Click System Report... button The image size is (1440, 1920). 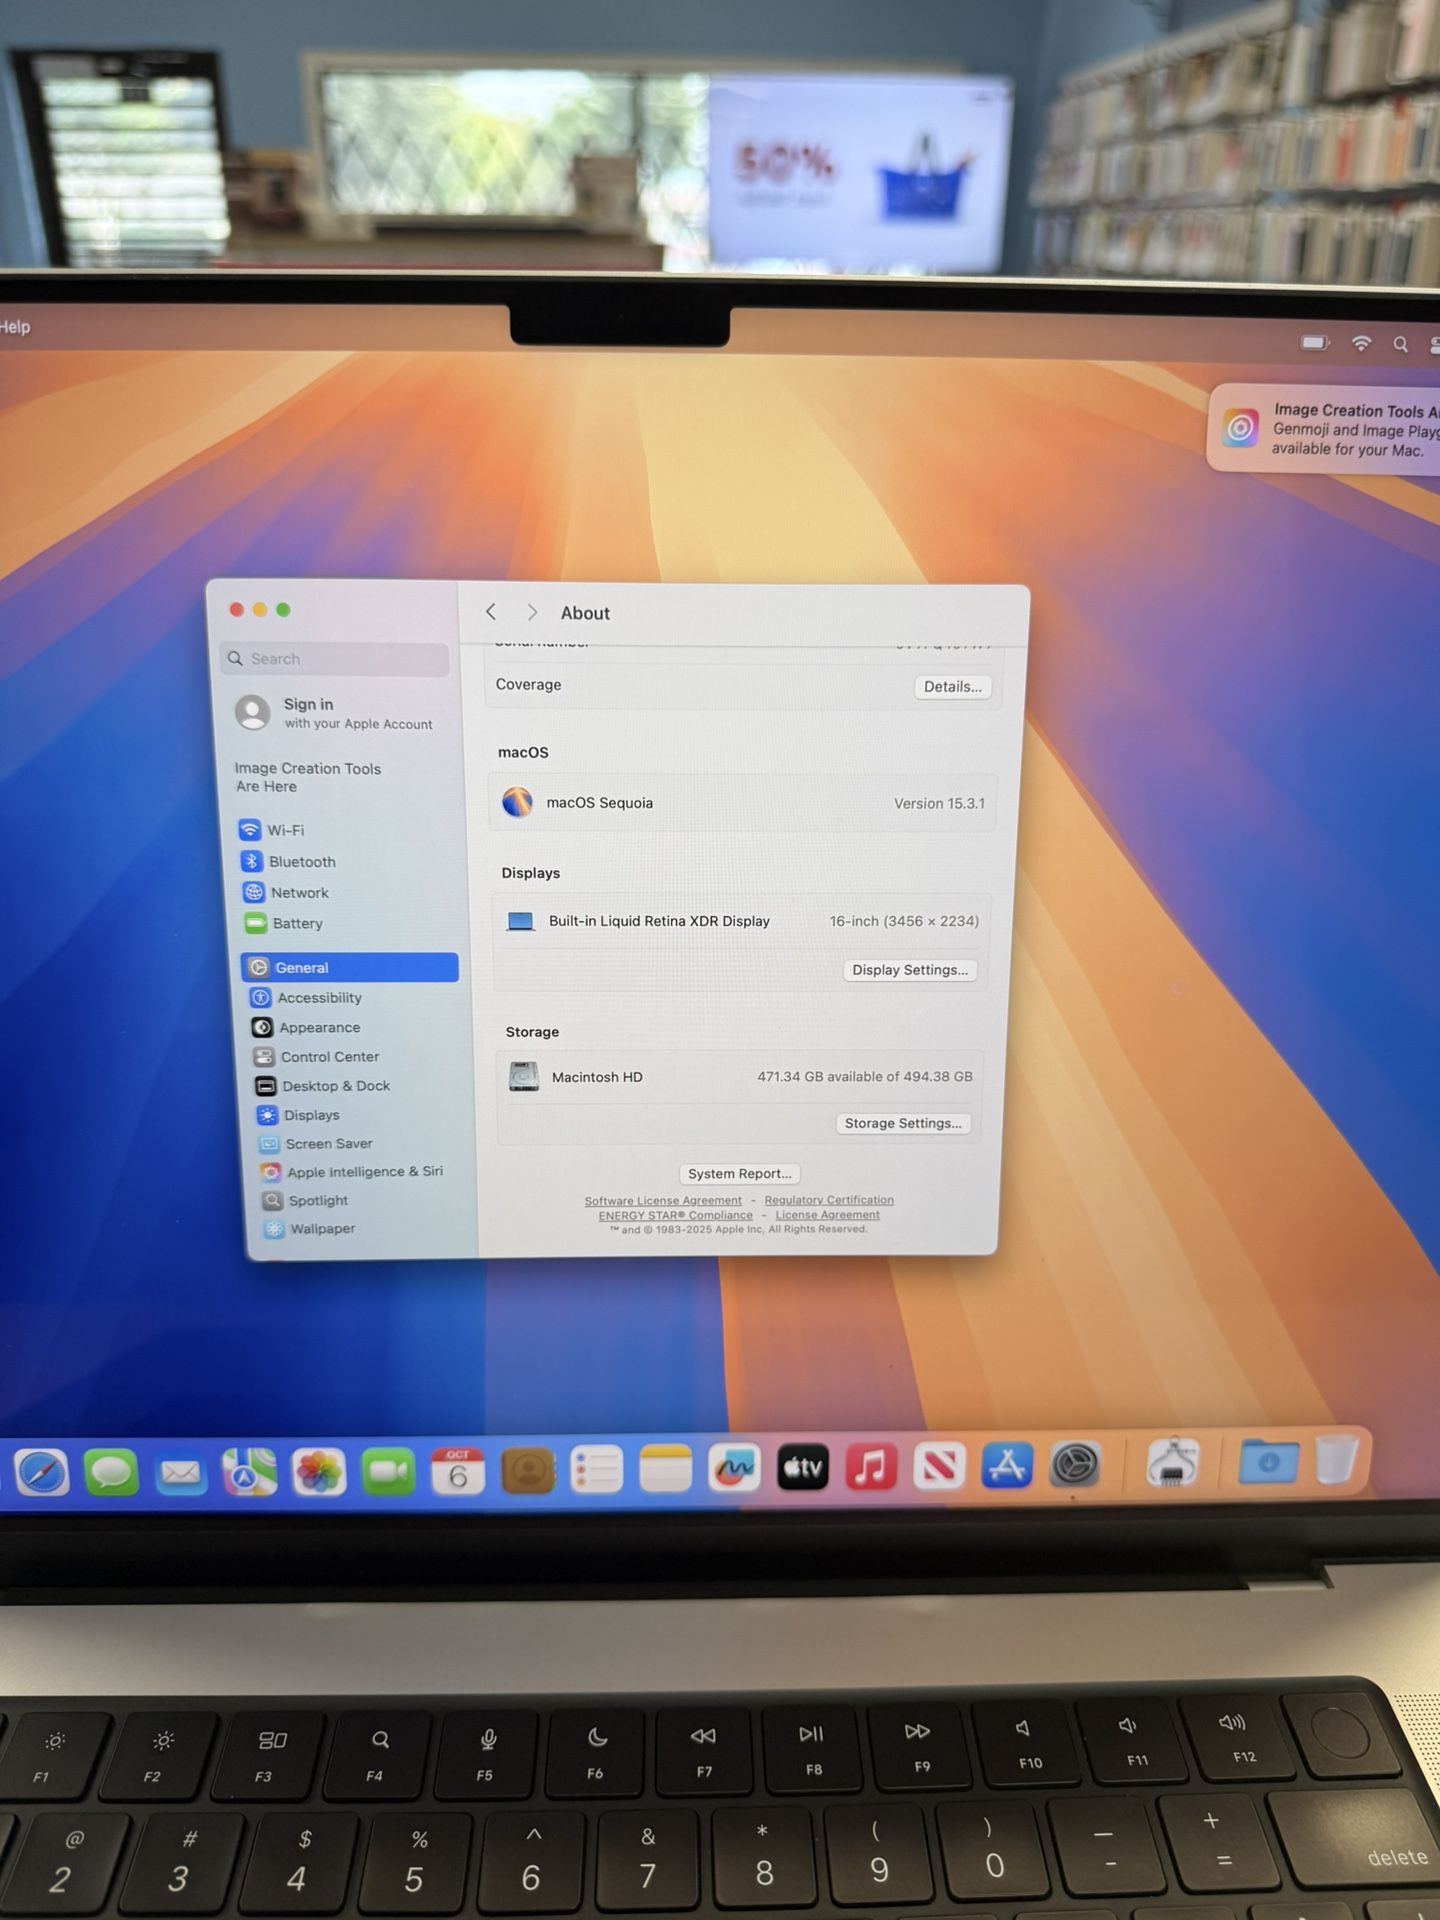point(739,1173)
